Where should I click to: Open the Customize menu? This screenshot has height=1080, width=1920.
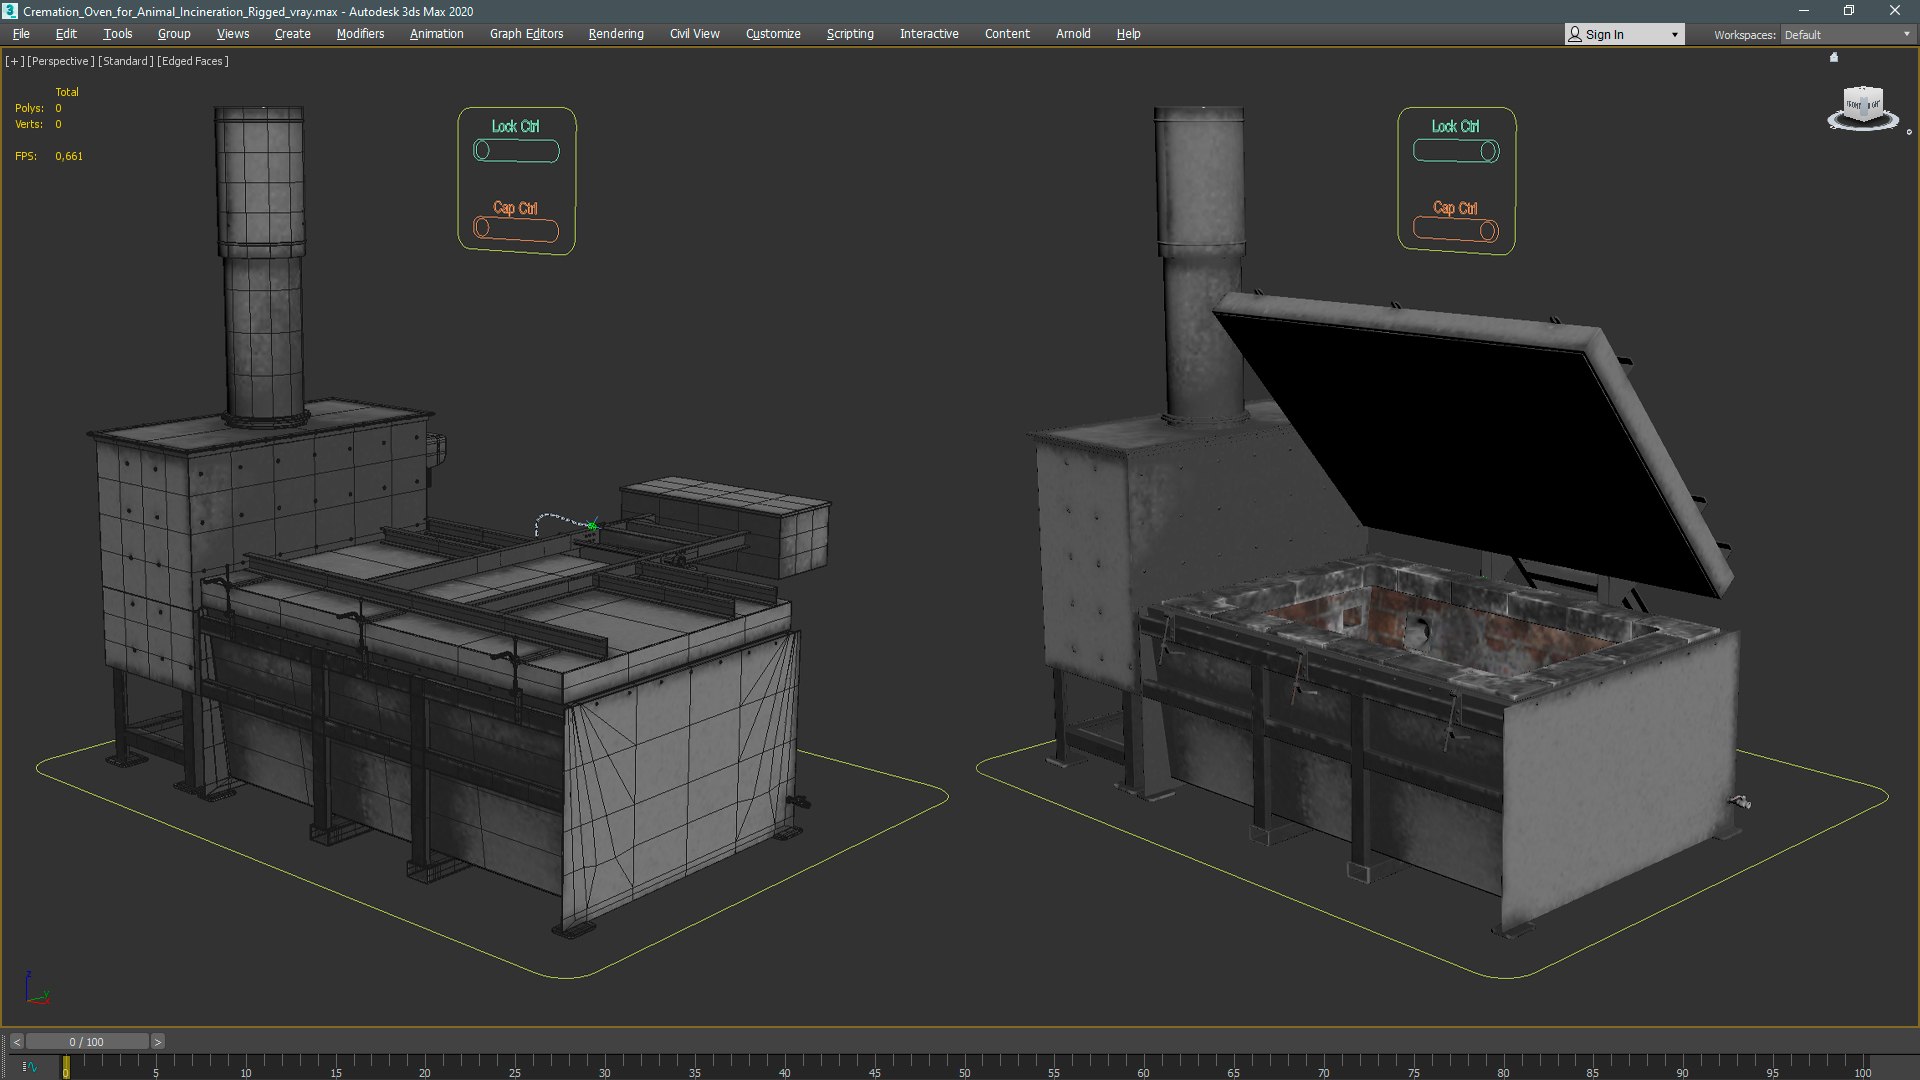click(x=773, y=33)
